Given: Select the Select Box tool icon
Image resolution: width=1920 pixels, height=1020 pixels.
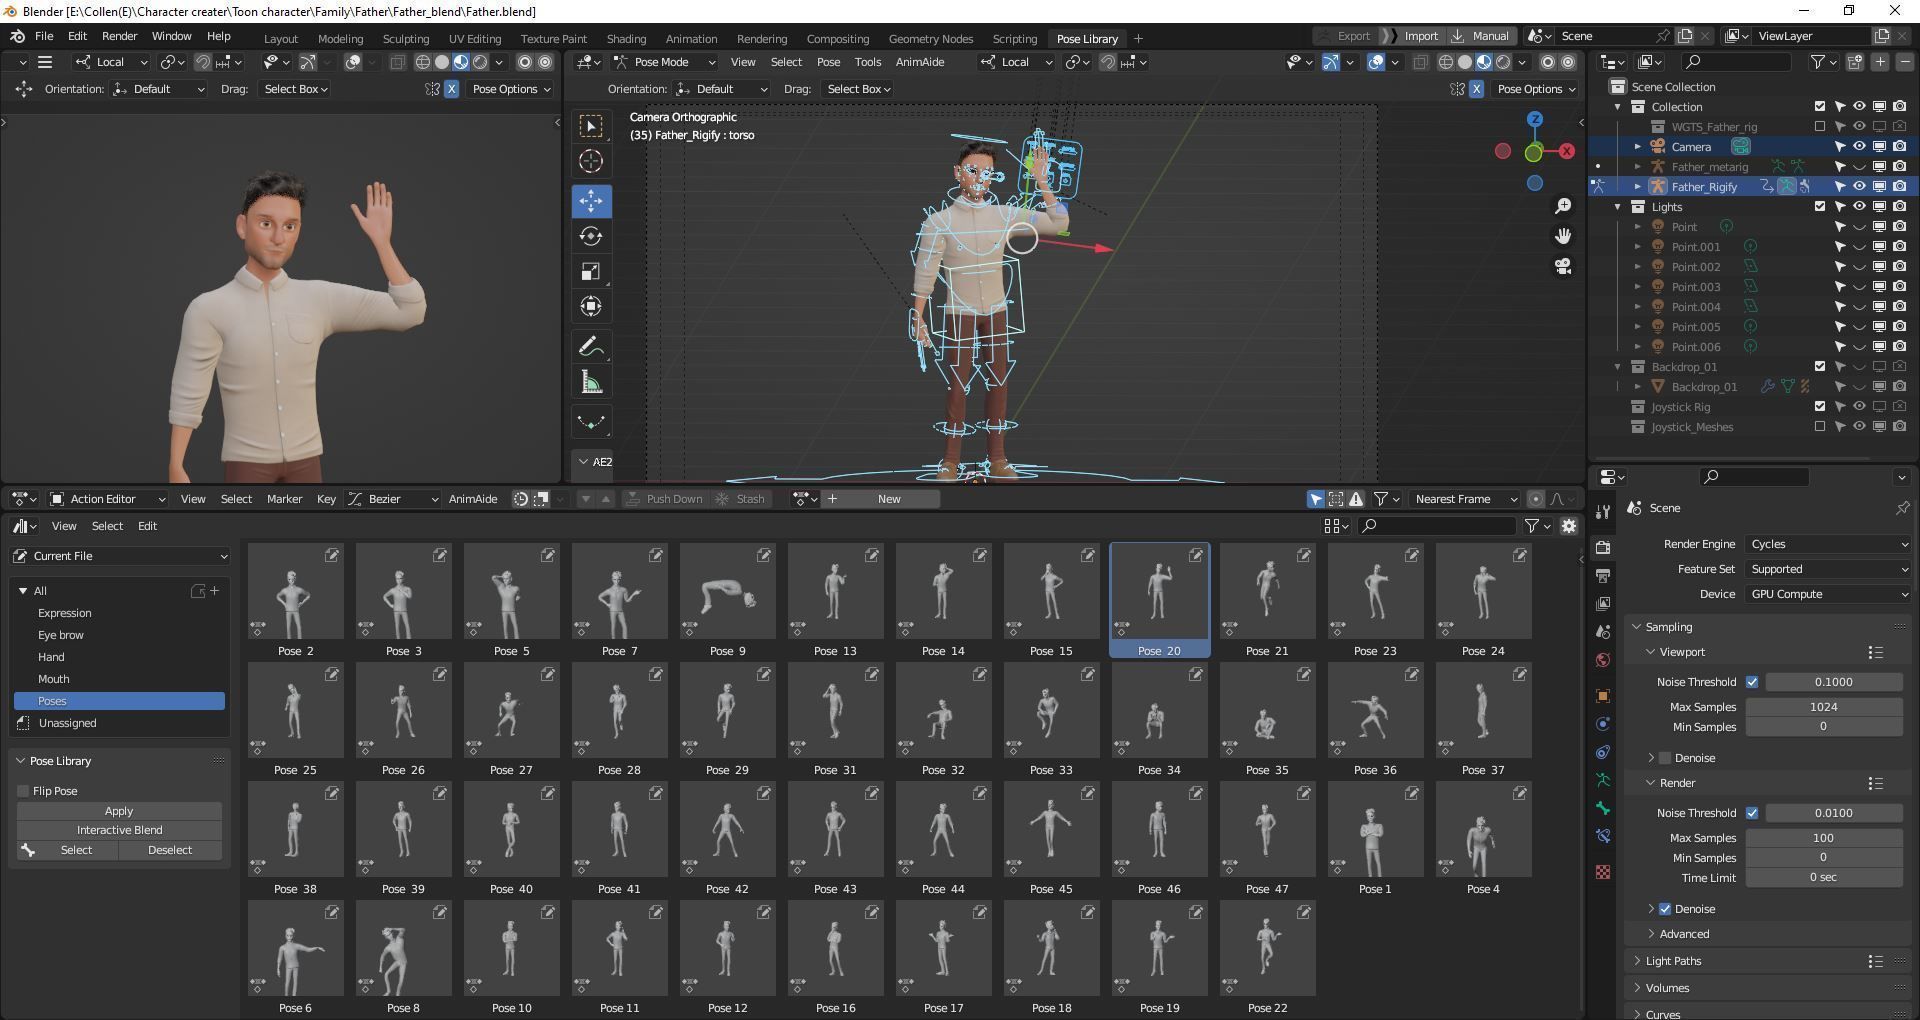Looking at the screenshot, I should [x=591, y=126].
